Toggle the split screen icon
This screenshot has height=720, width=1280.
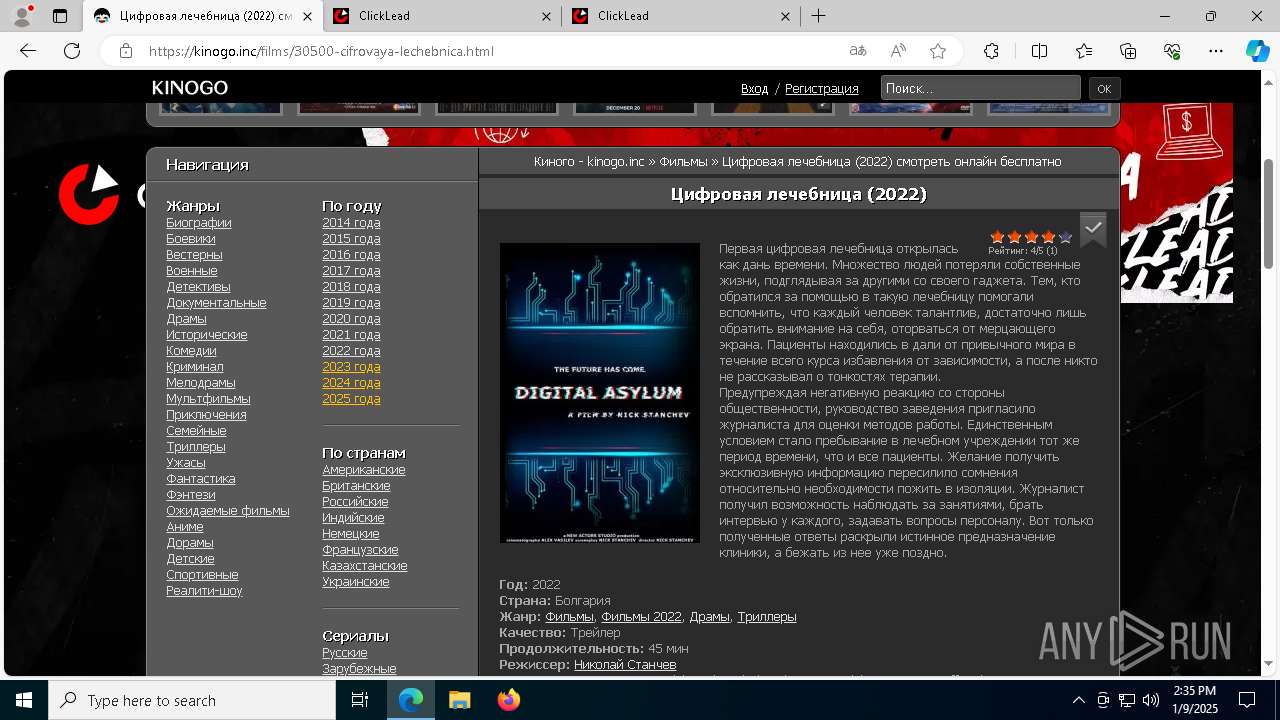click(1039, 51)
